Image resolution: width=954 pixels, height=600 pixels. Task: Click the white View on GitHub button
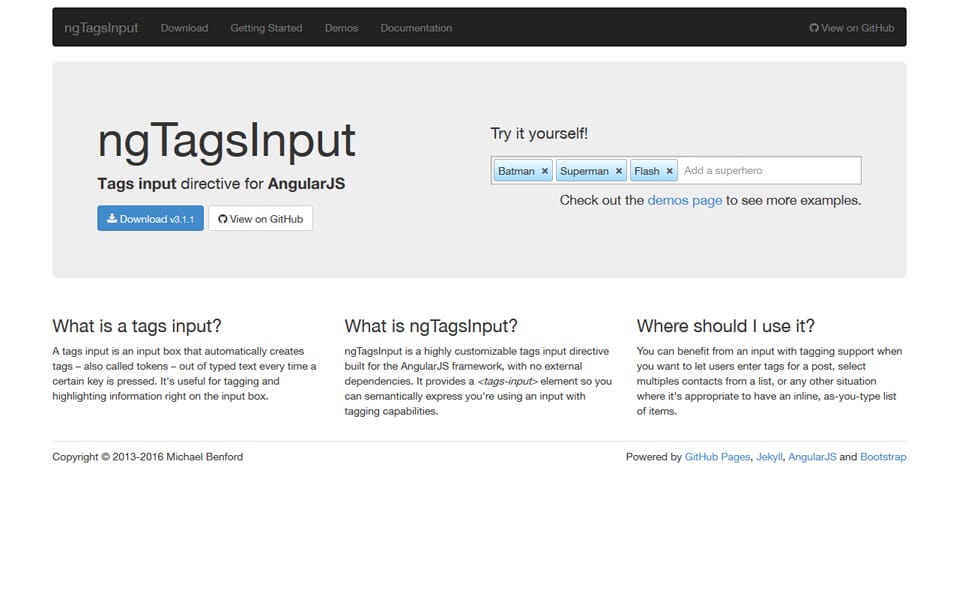click(x=260, y=218)
